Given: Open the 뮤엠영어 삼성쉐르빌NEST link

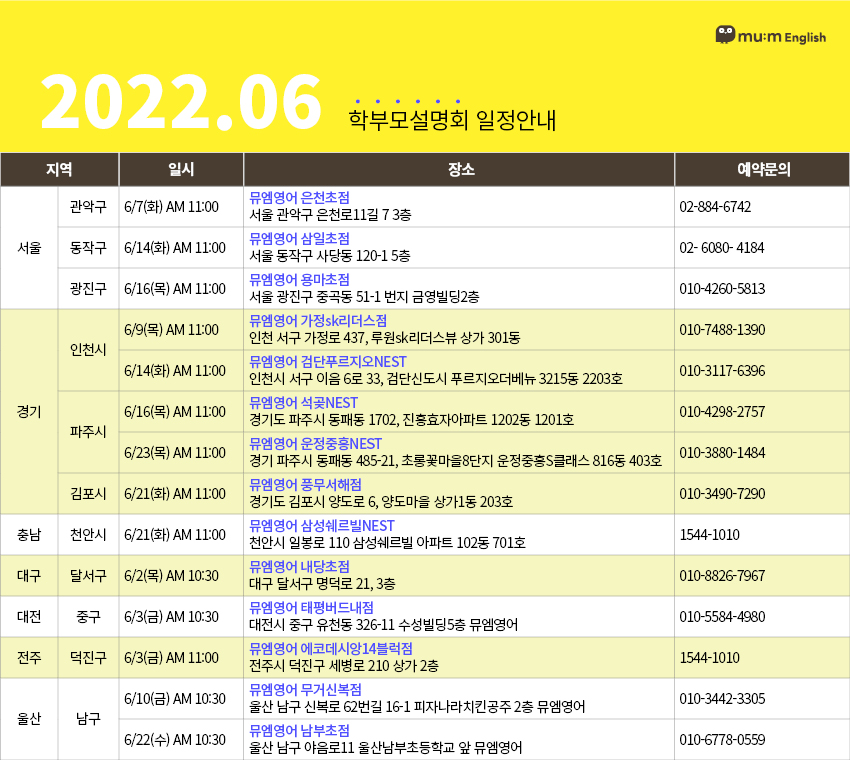Looking at the screenshot, I should [x=321, y=526].
